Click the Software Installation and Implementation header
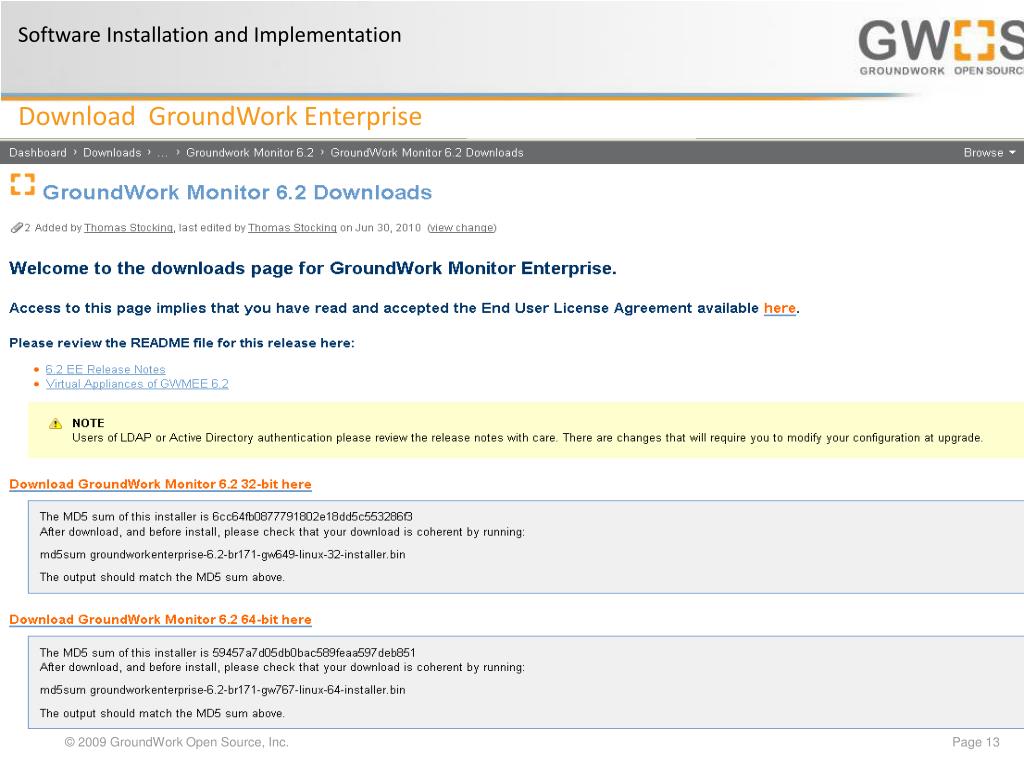This screenshot has width=1024, height=768. pos(210,35)
